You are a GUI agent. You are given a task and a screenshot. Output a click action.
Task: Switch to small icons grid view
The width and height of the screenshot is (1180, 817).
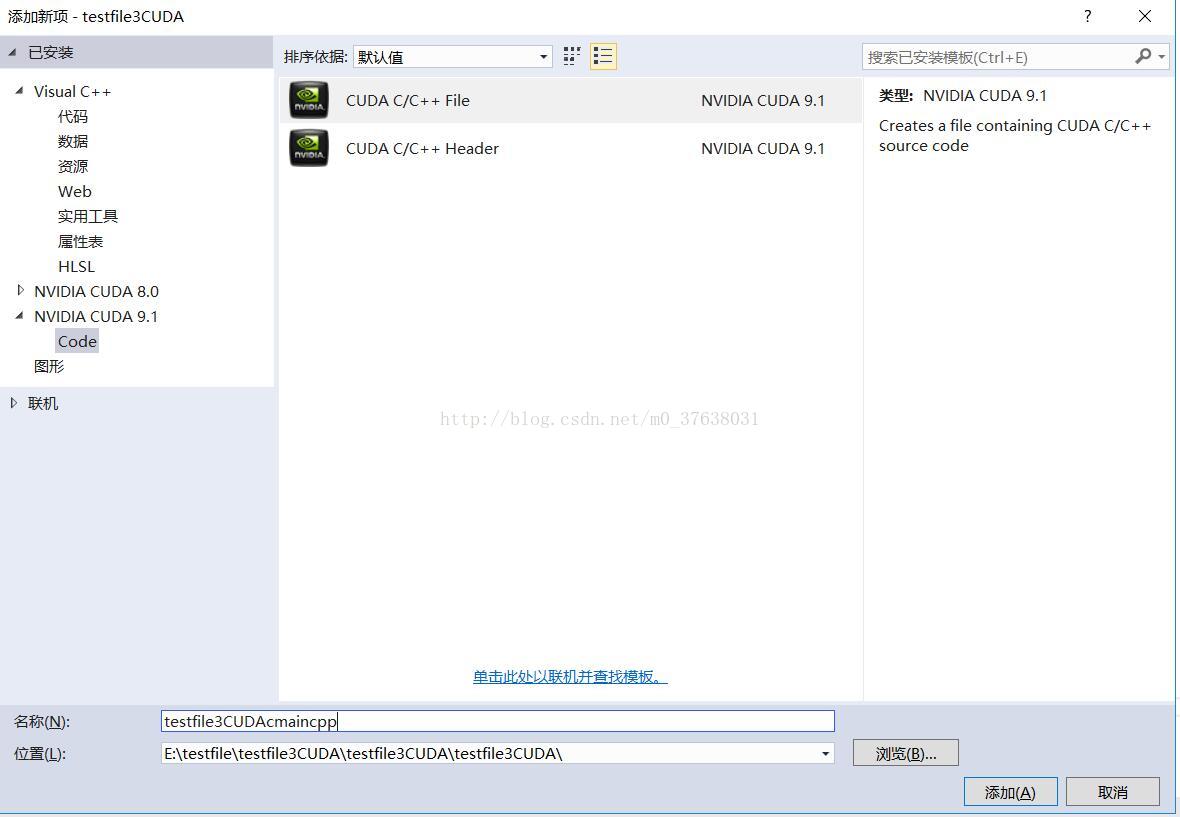(x=572, y=56)
